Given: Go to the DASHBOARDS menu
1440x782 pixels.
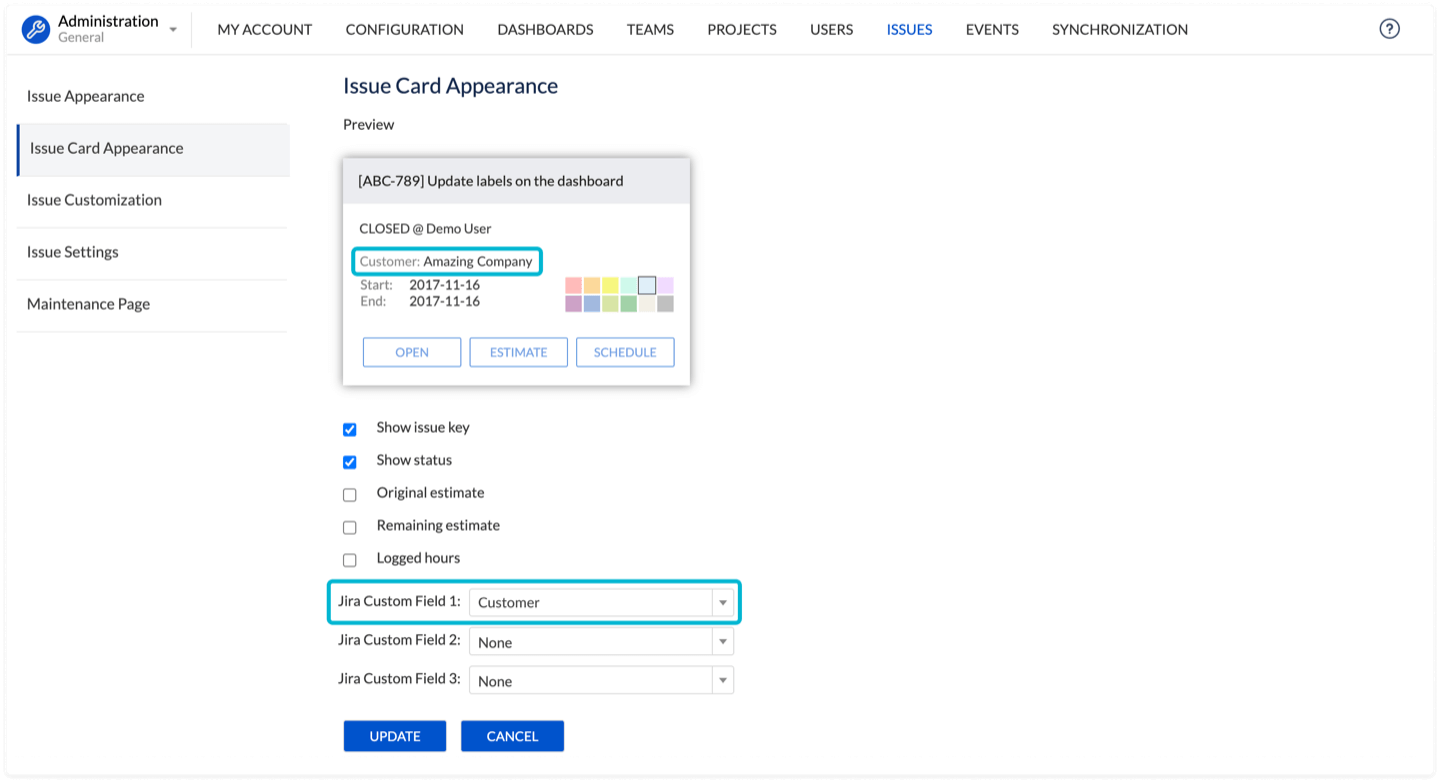Looking at the screenshot, I should point(545,29).
